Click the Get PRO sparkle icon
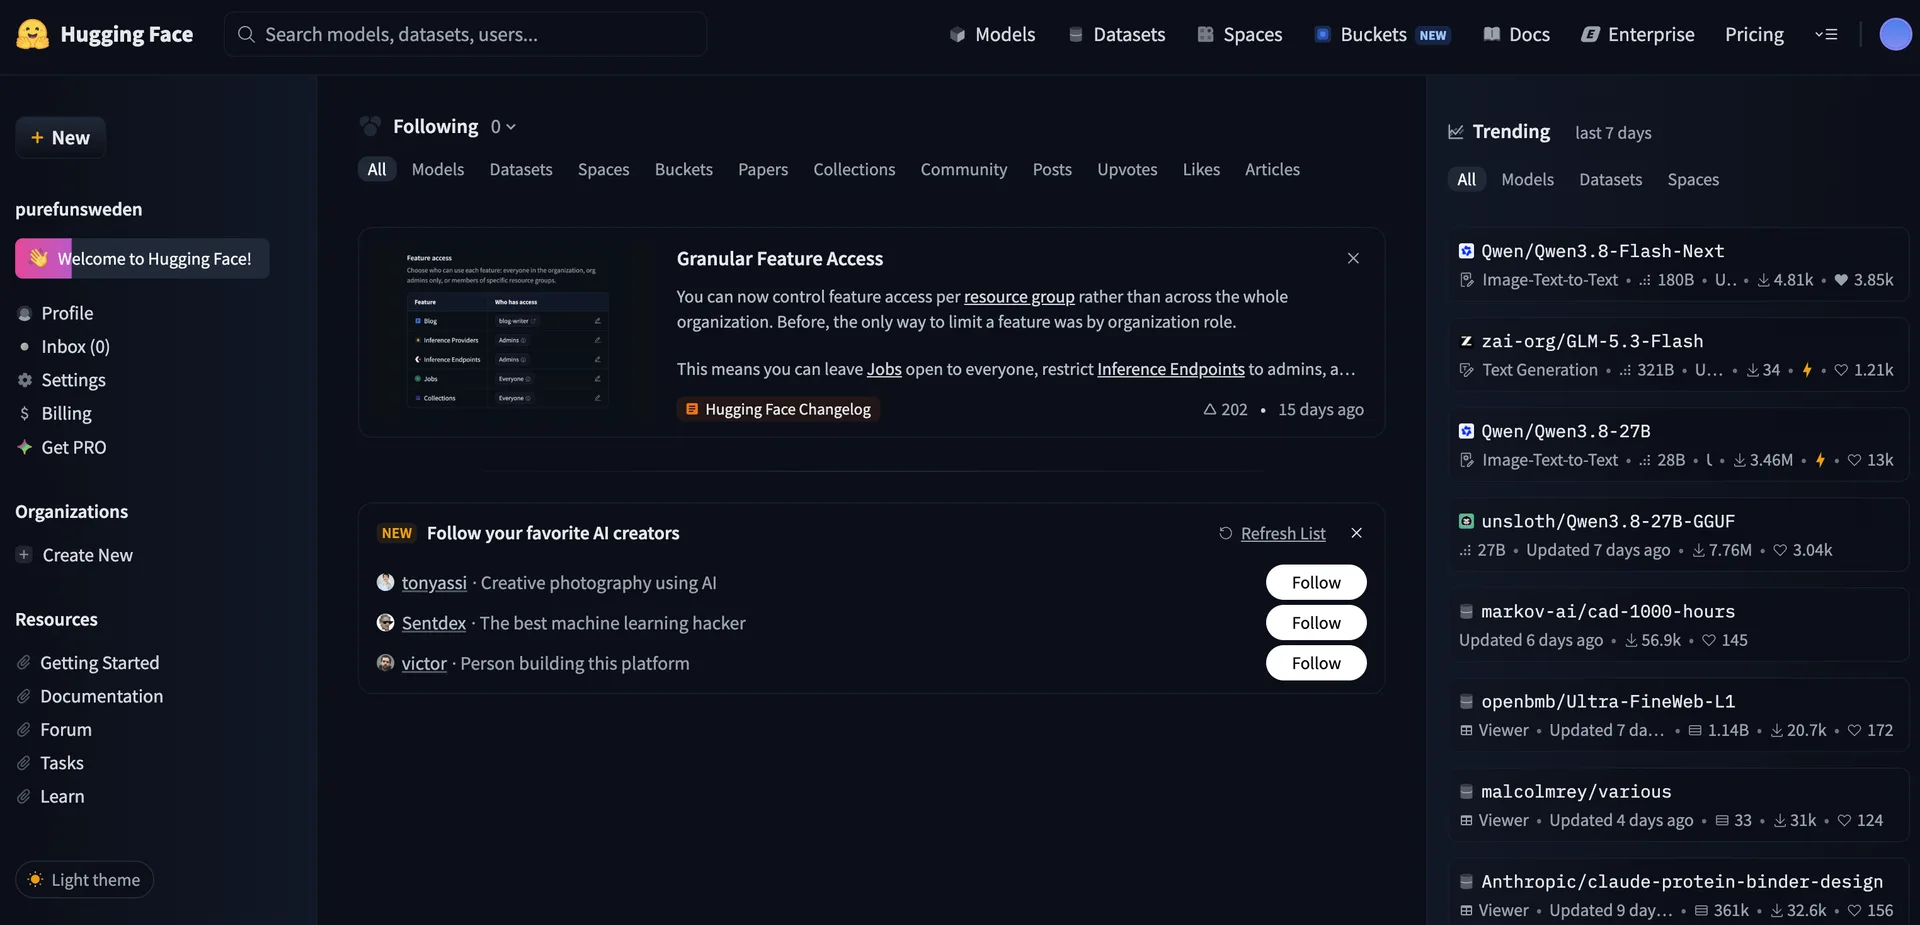Viewport: 1920px width, 925px height. [x=25, y=447]
